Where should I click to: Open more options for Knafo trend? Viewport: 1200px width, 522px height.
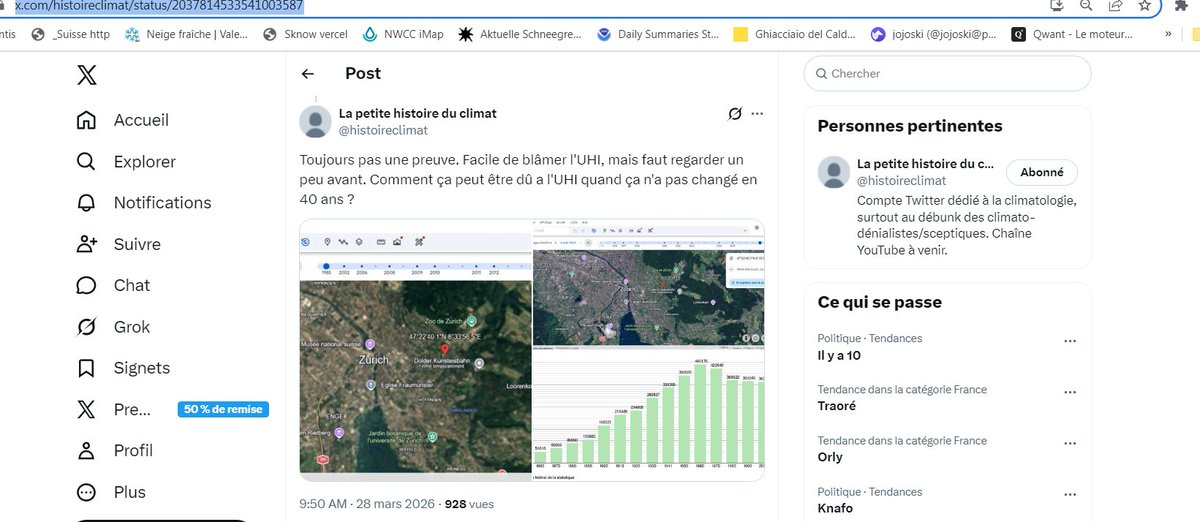1071,493
